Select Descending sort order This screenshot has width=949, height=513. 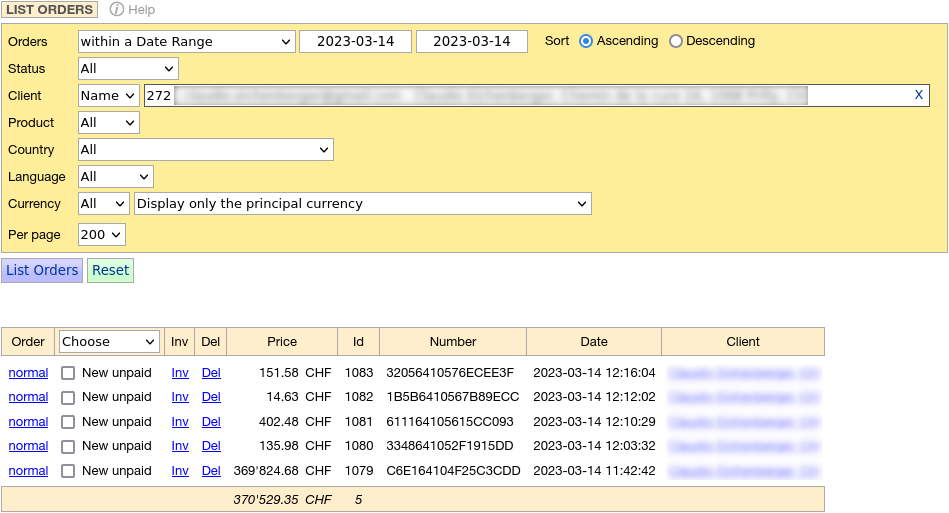(x=676, y=41)
